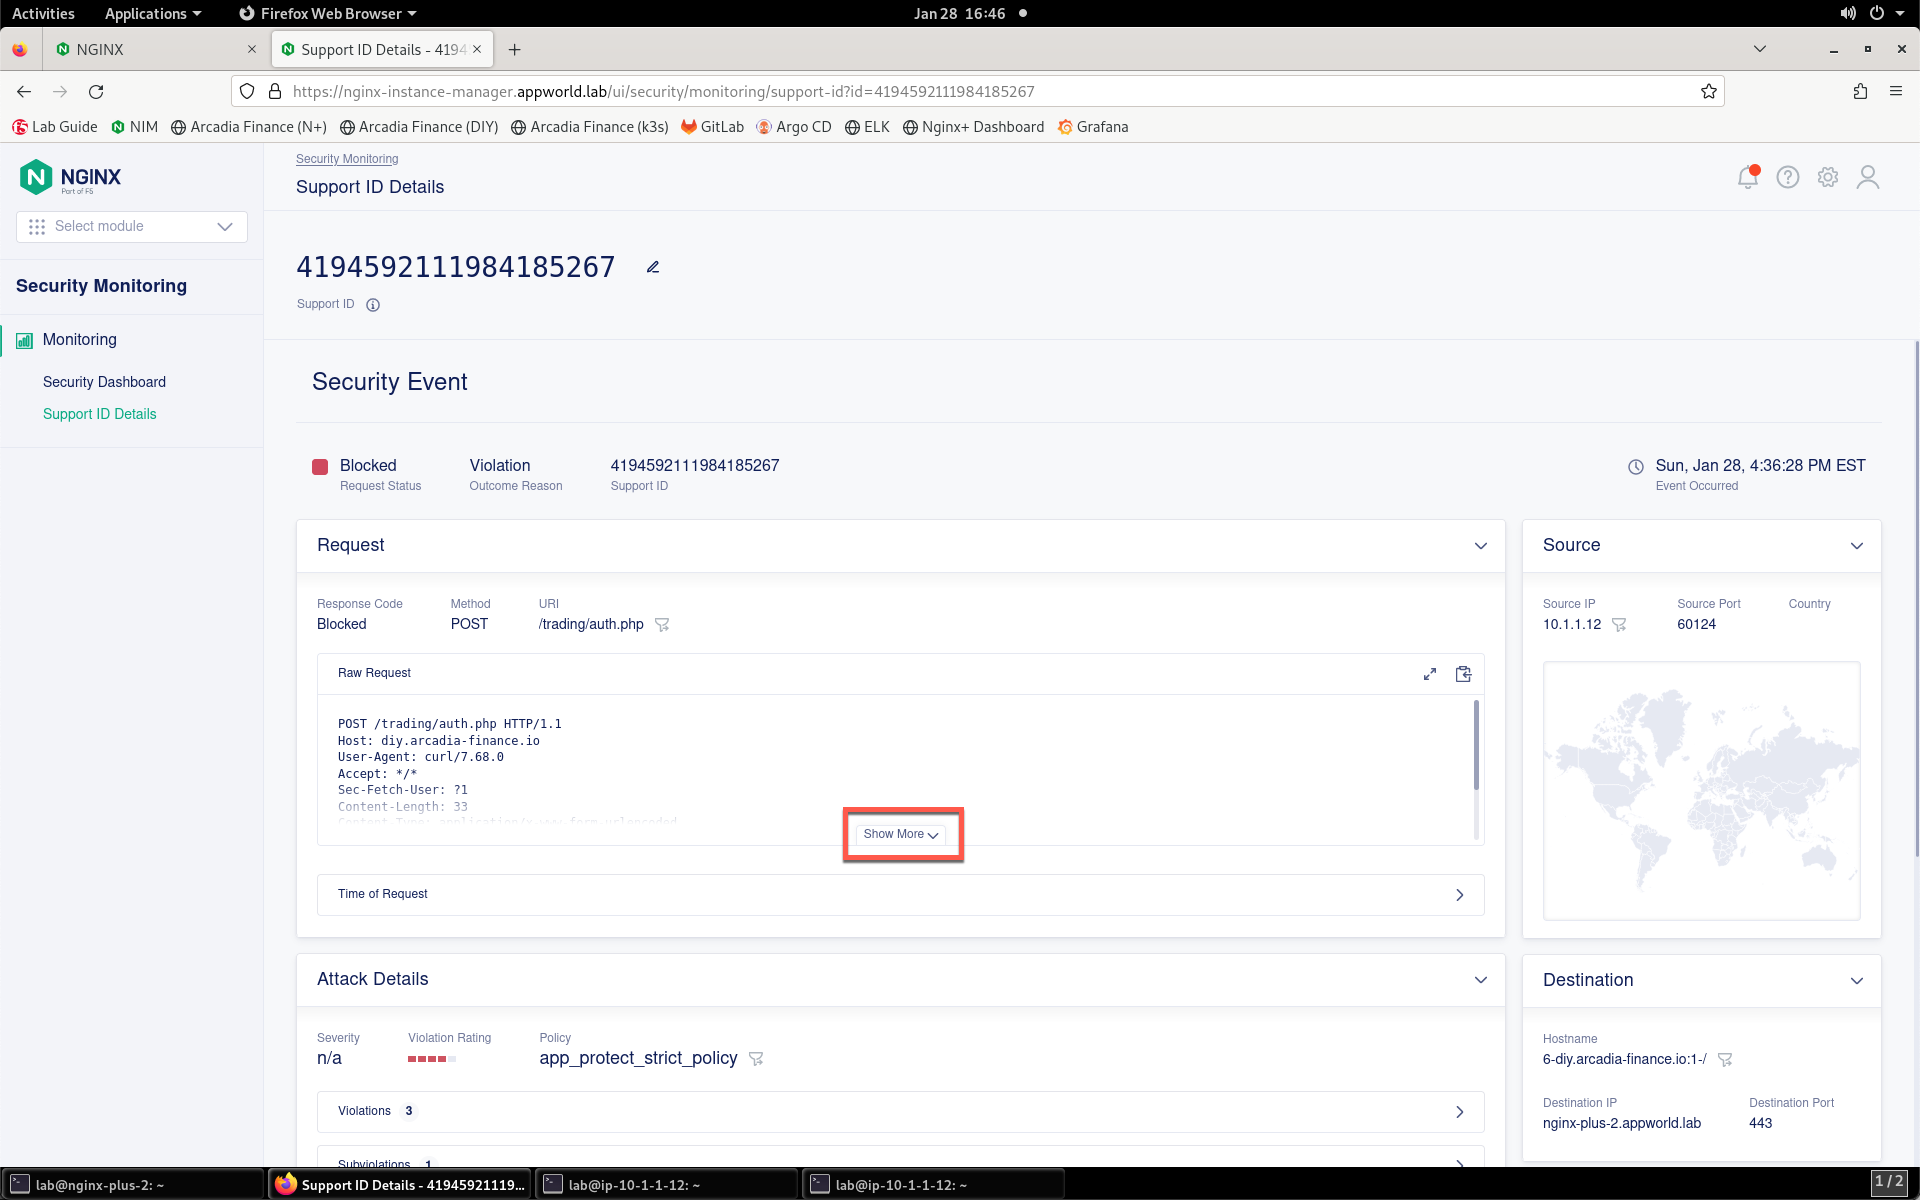Open the Select module dropdown
Image resolution: width=1920 pixels, height=1200 pixels.
pyautogui.click(x=132, y=226)
